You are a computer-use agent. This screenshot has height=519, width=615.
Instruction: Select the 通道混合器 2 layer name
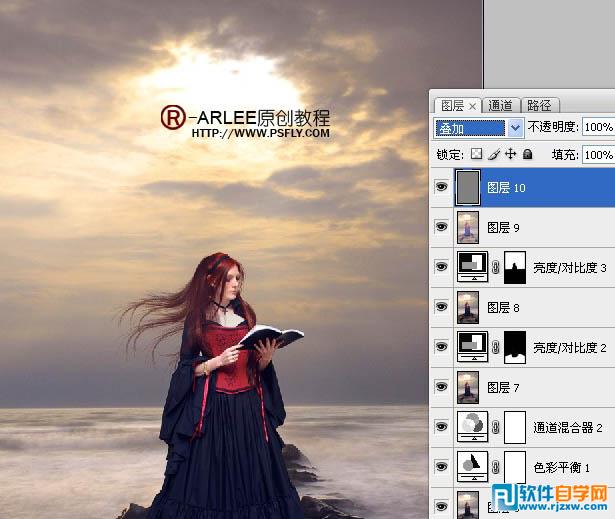point(568,428)
